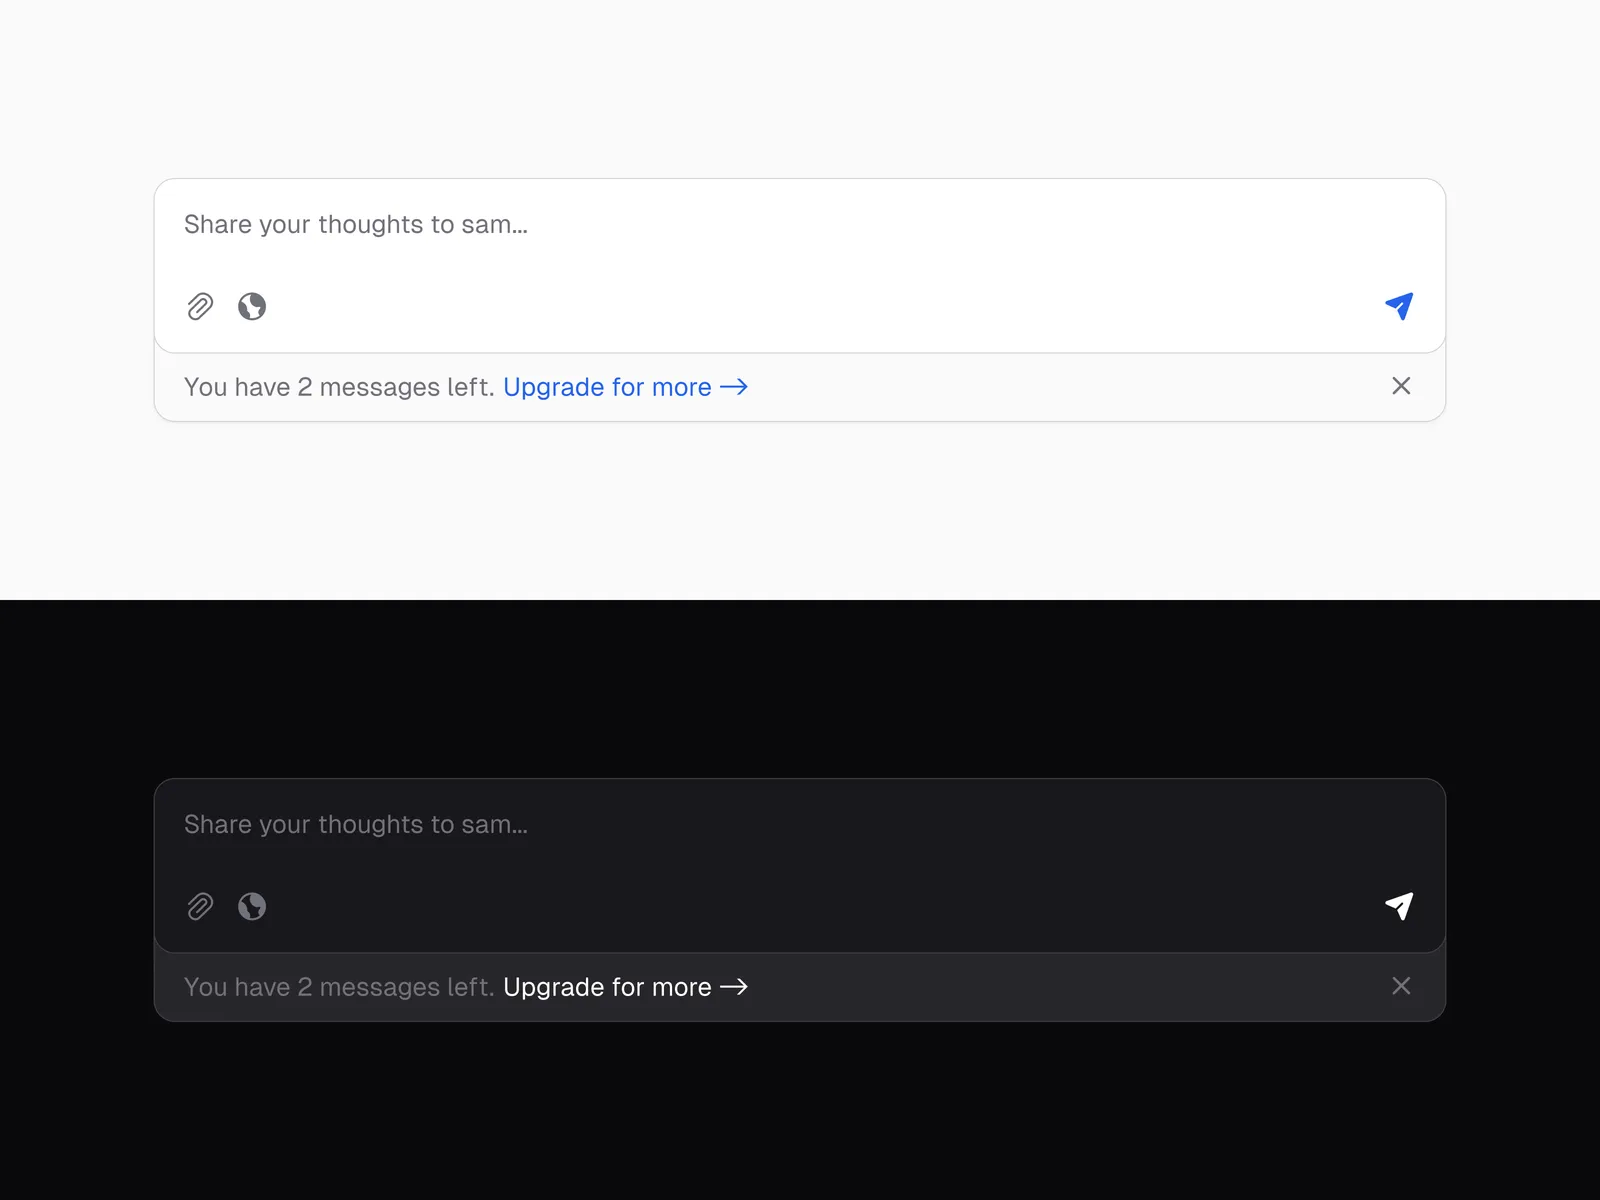Image resolution: width=1600 pixels, height=1200 pixels.
Task: Toggle the globe web search icon in light composer
Action: click(252, 306)
